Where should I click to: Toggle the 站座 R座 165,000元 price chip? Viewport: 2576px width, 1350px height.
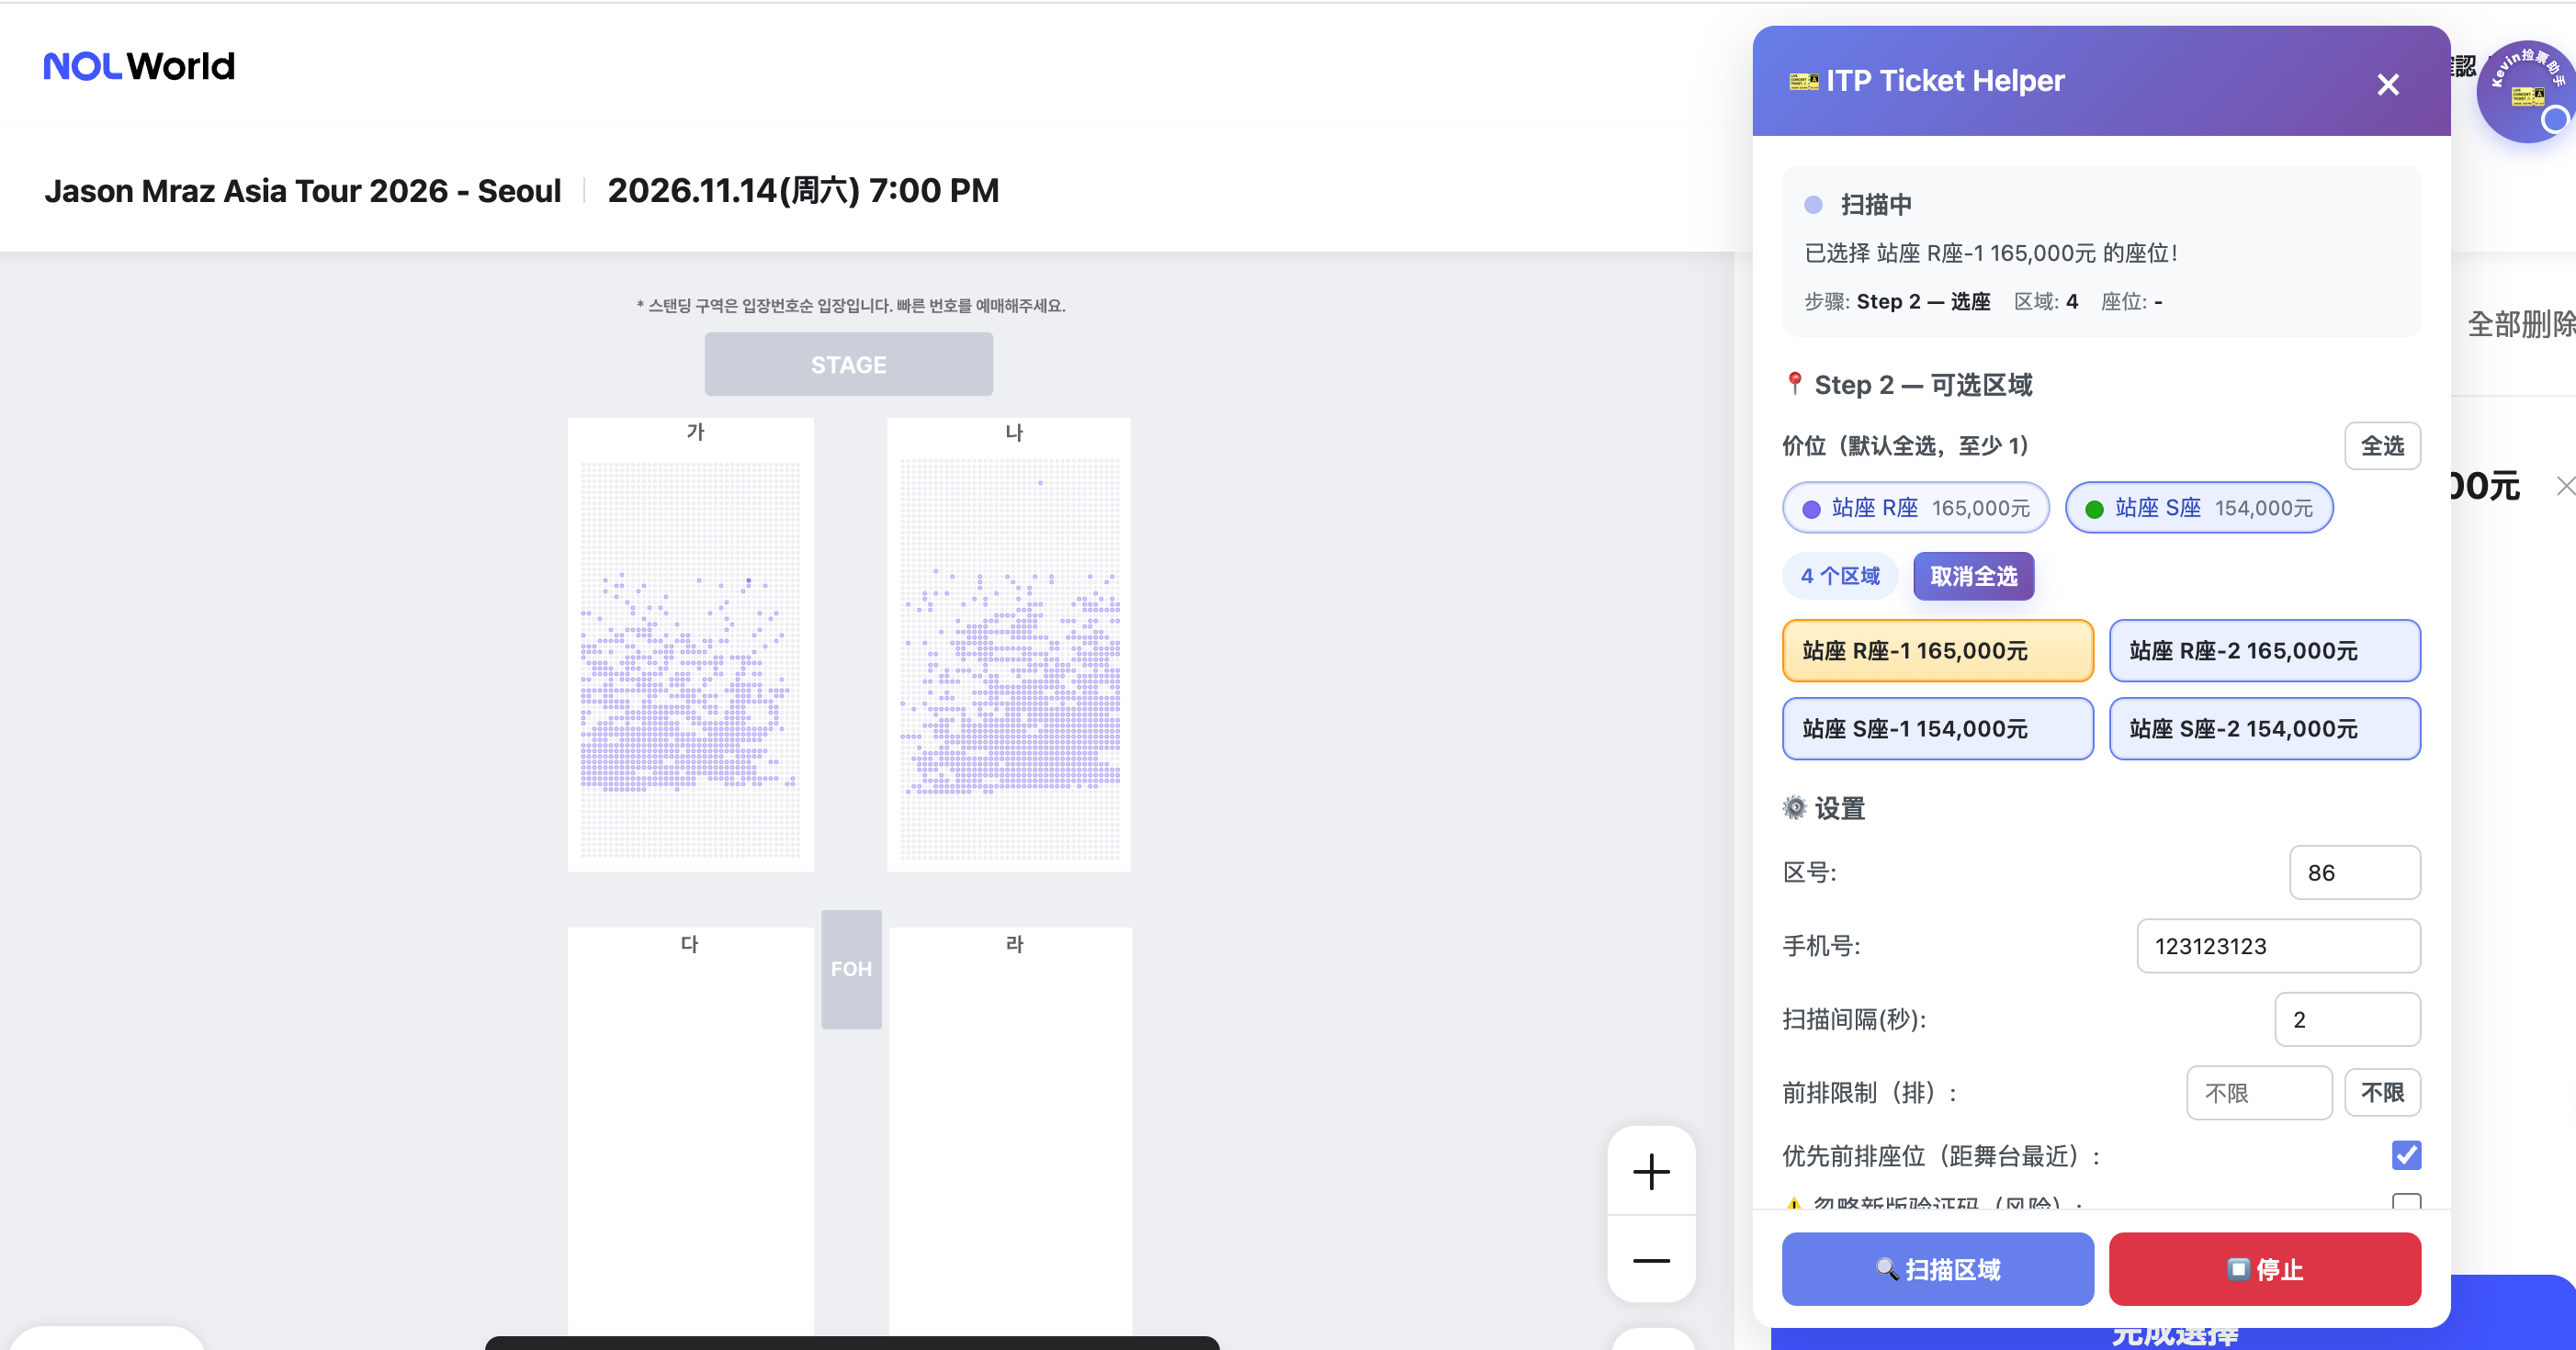click(x=1915, y=508)
